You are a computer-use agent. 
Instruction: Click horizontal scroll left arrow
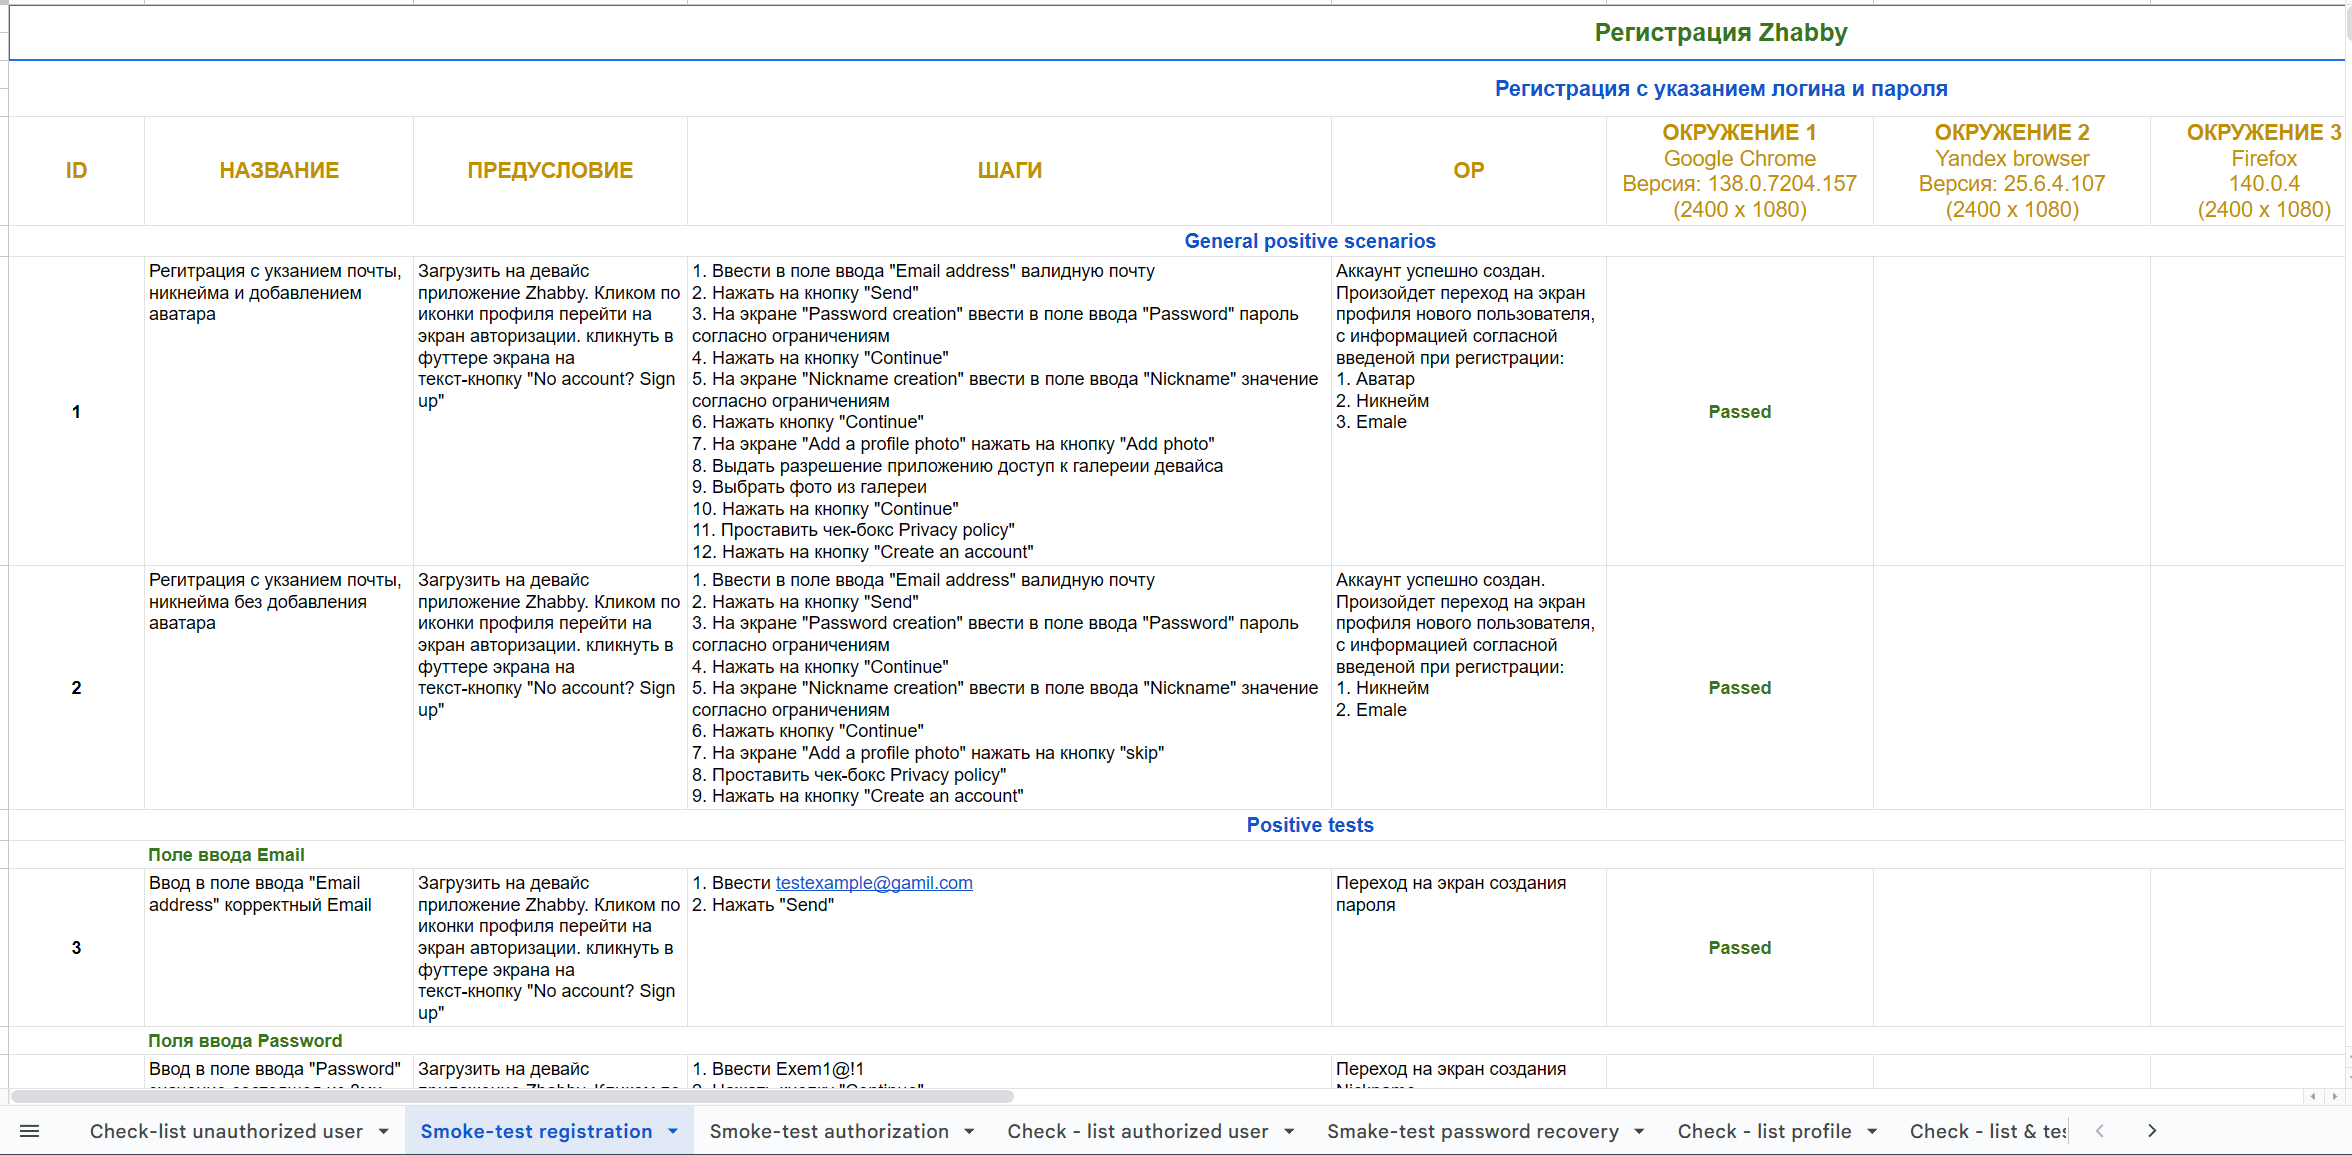[x=2313, y=1096]
